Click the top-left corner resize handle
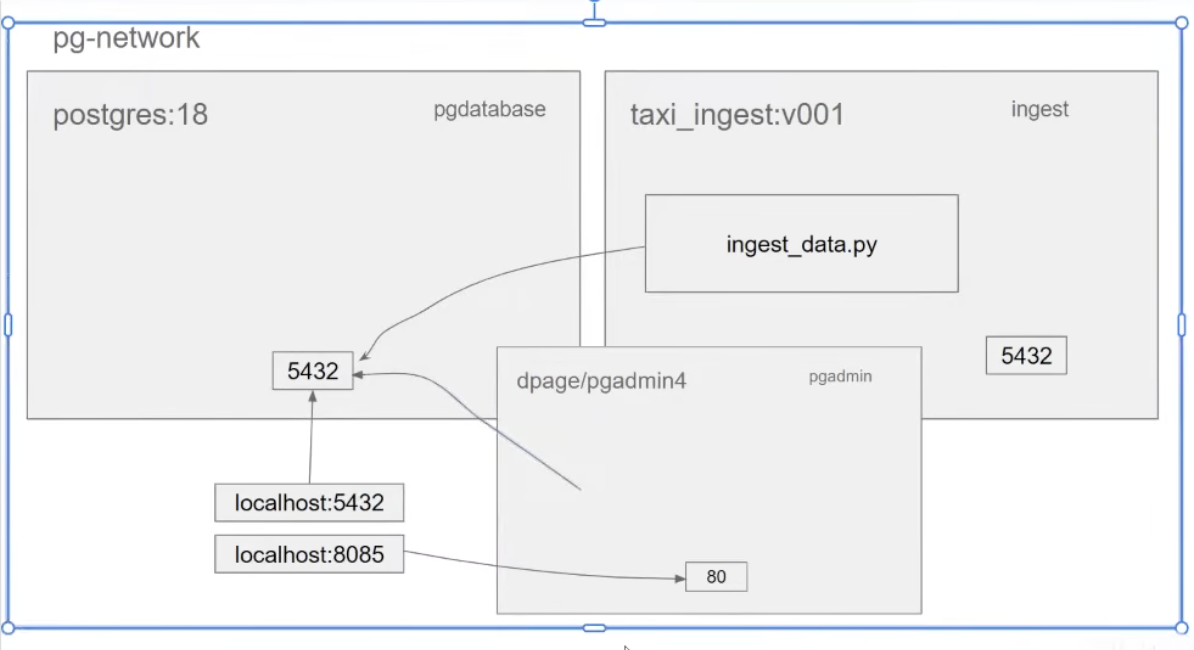Image resolution: width=1194 pixels, height=650 pixels. point(8,22)
